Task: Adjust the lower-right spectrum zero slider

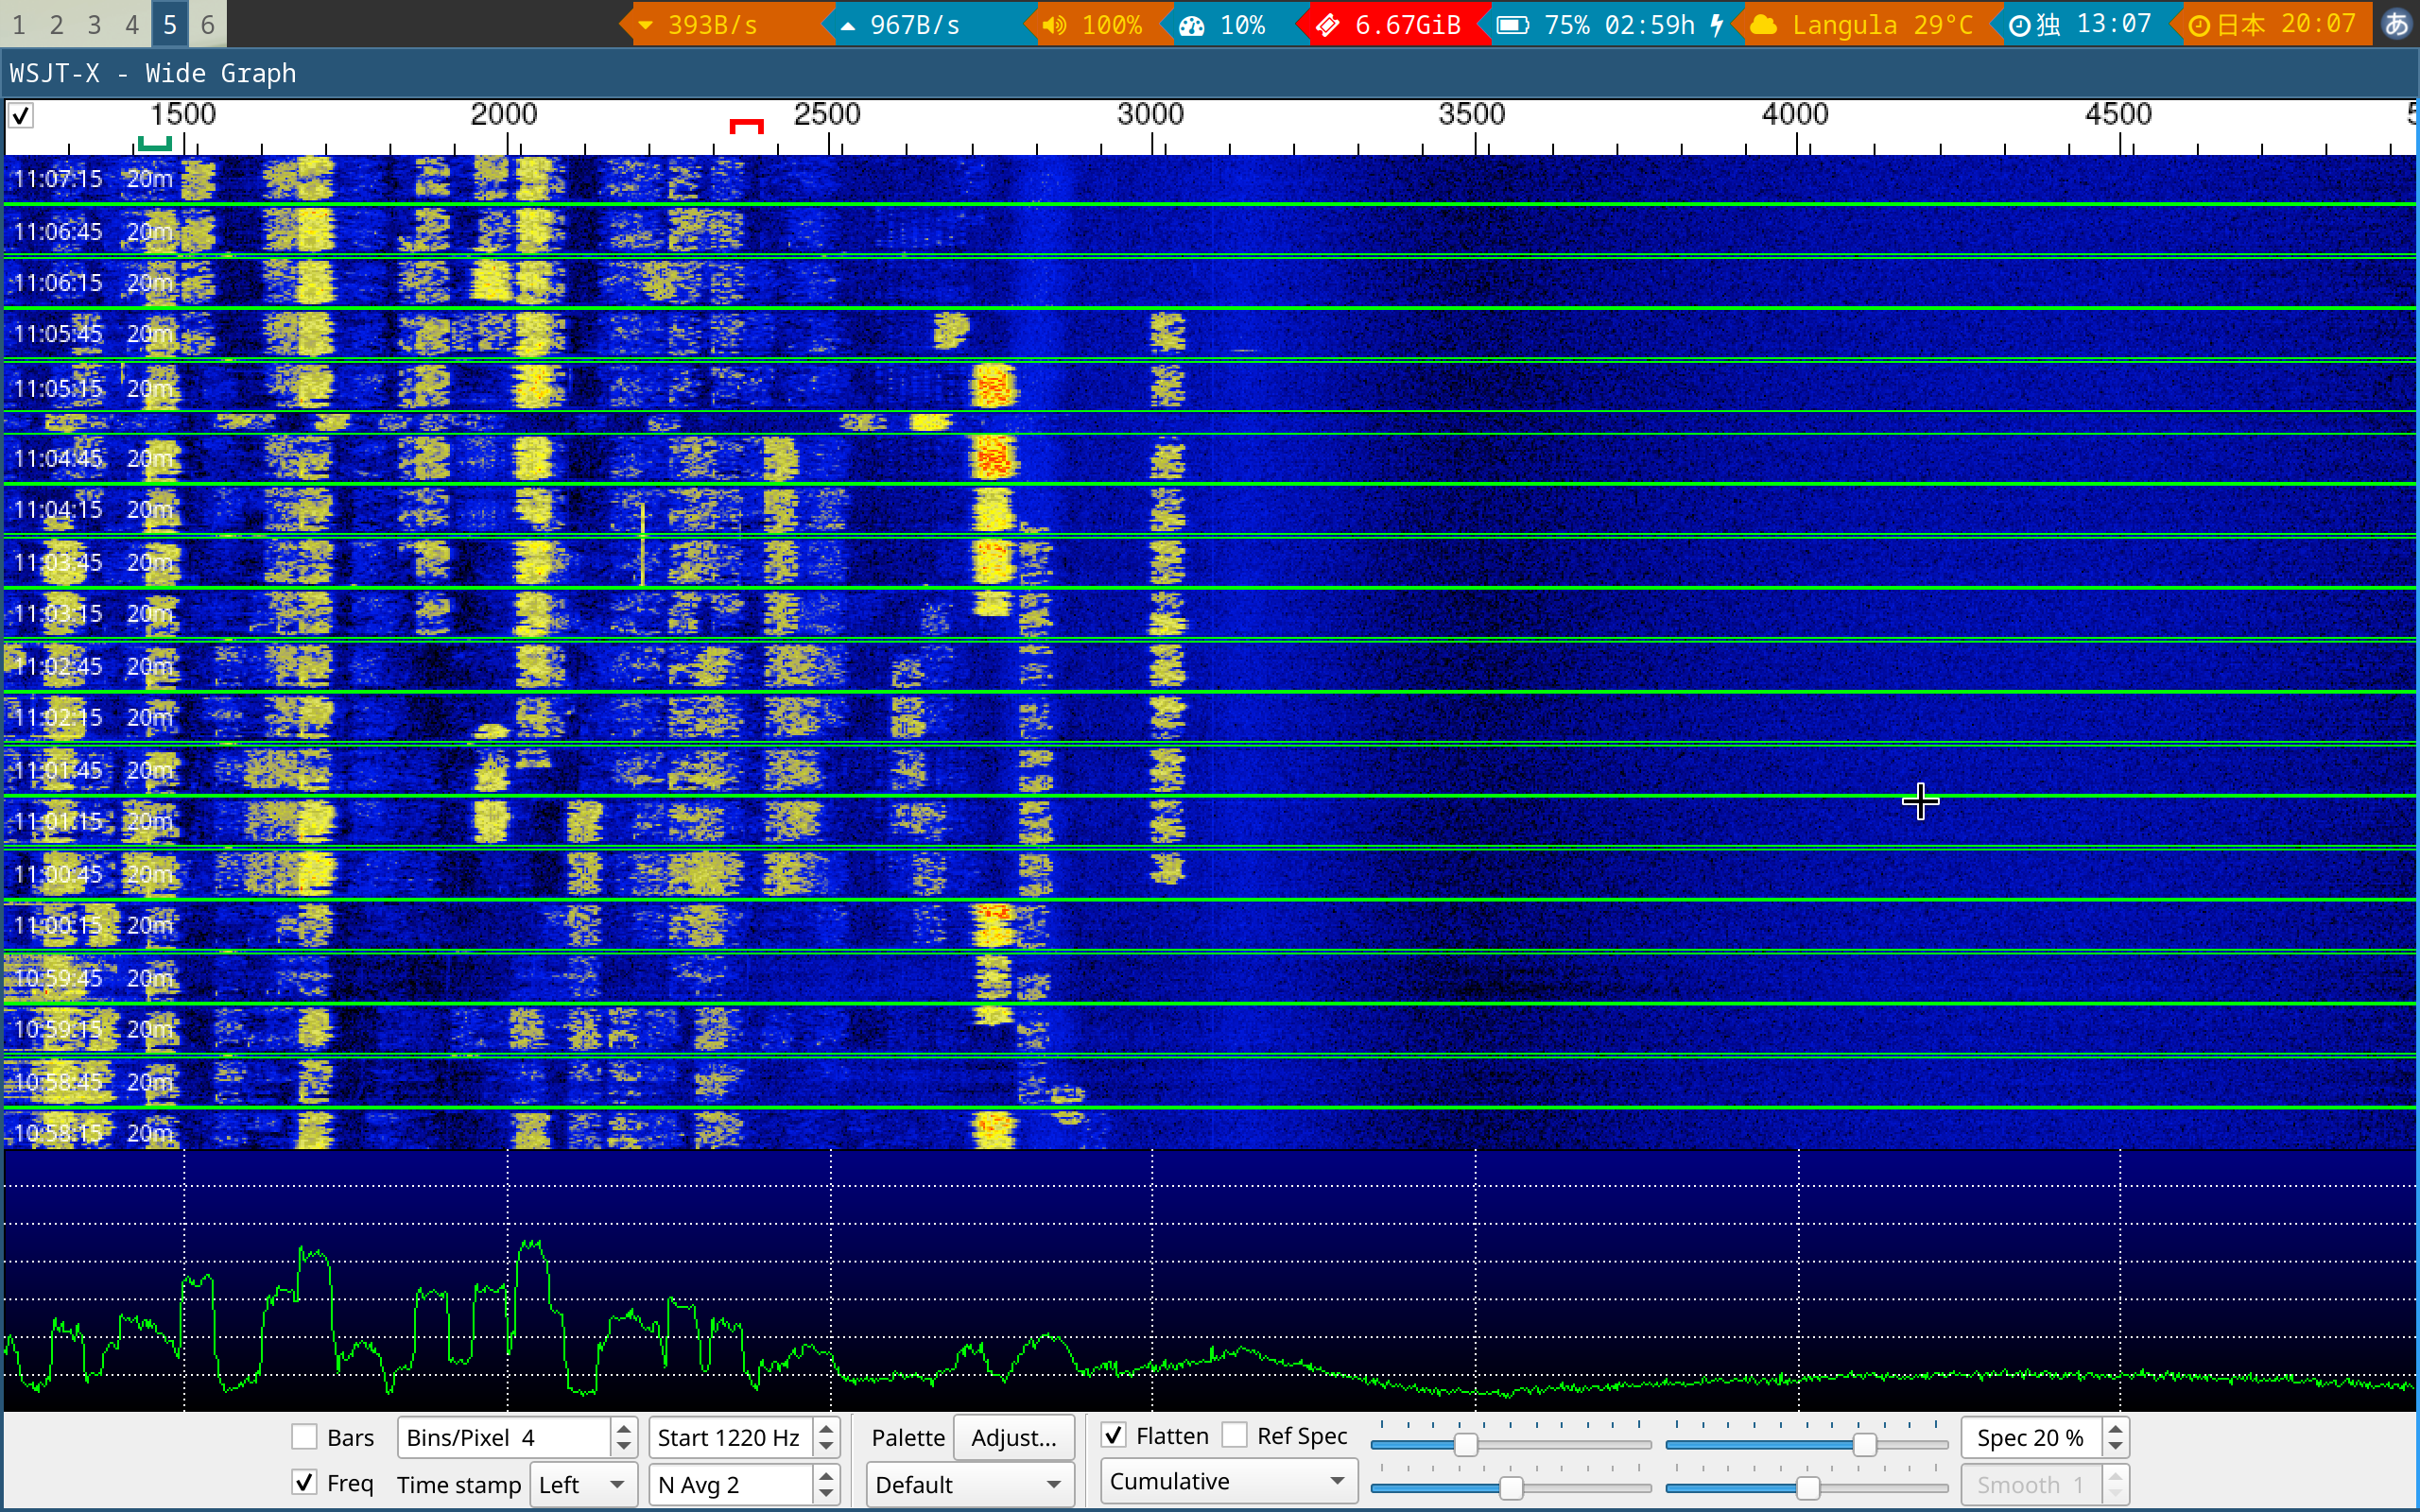Action: pos(1807,1488)
